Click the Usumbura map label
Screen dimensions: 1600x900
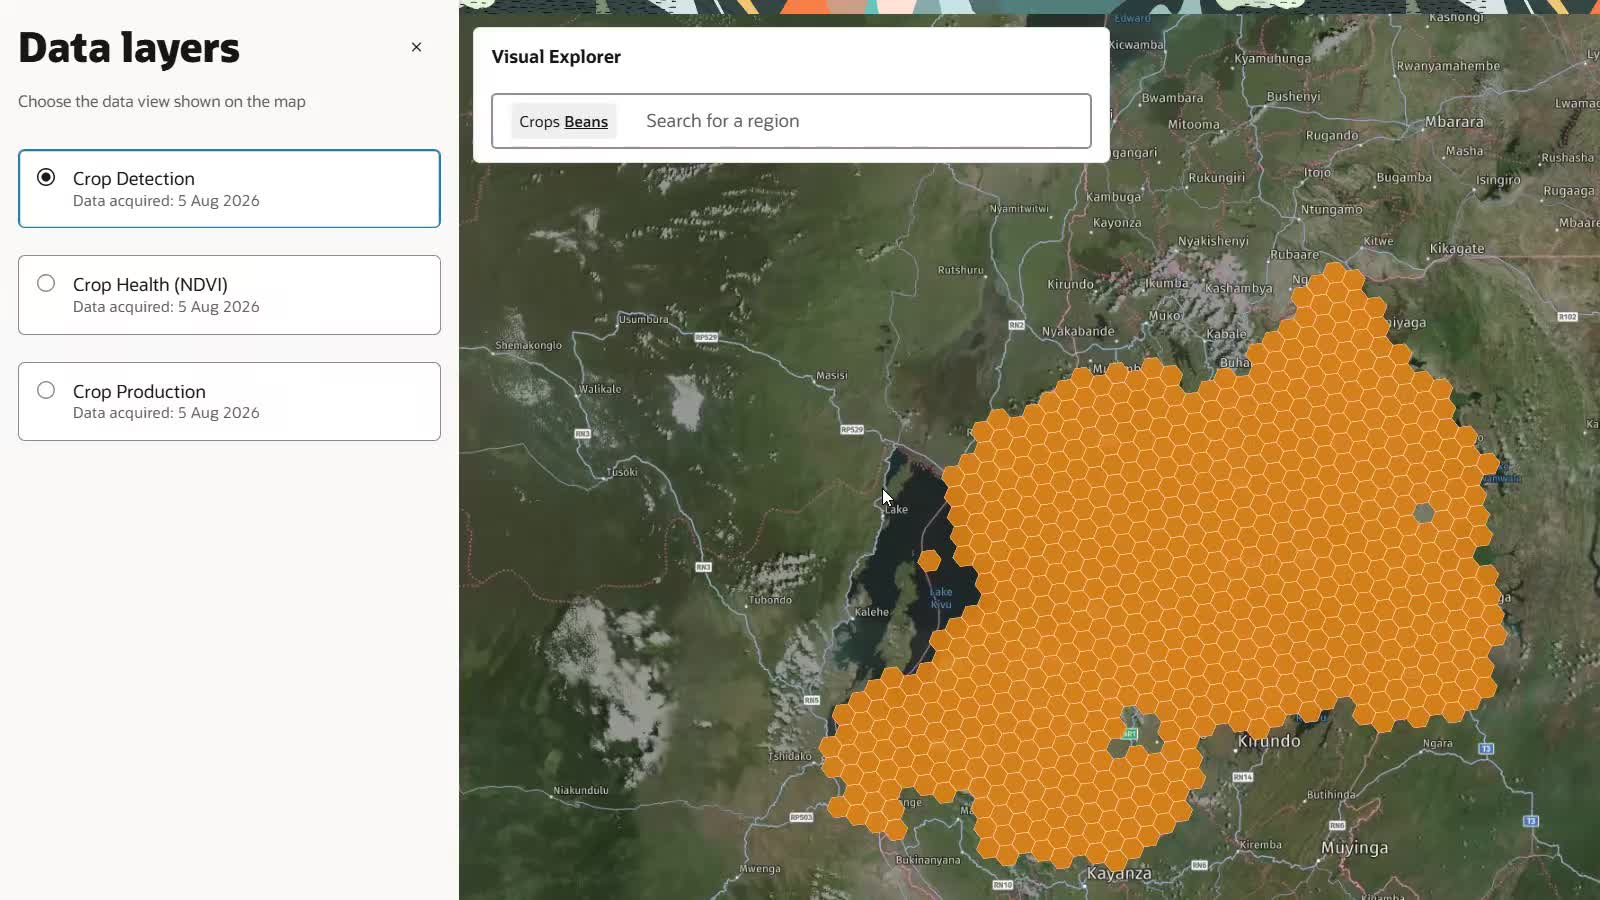pos(643,319)
